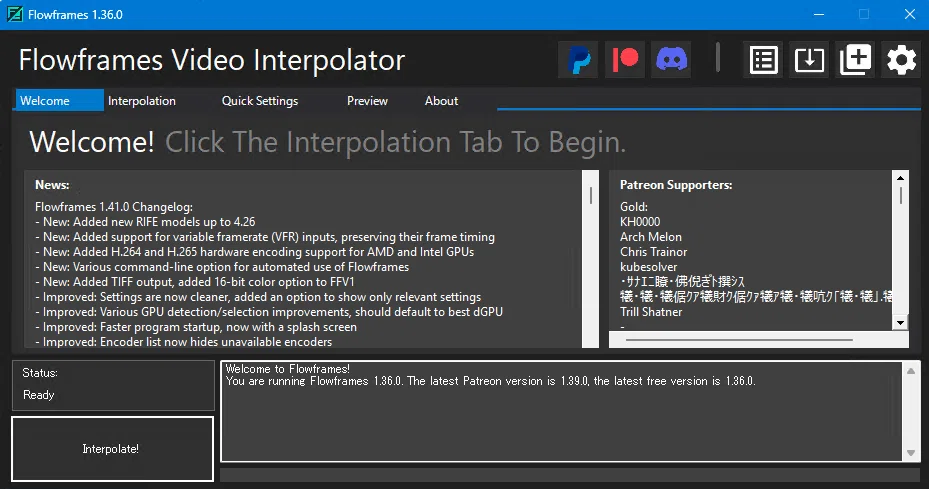The image size is (929, 489).
Task: Click the variable framerate (VFR) news line
Action: tap(265, 237)
